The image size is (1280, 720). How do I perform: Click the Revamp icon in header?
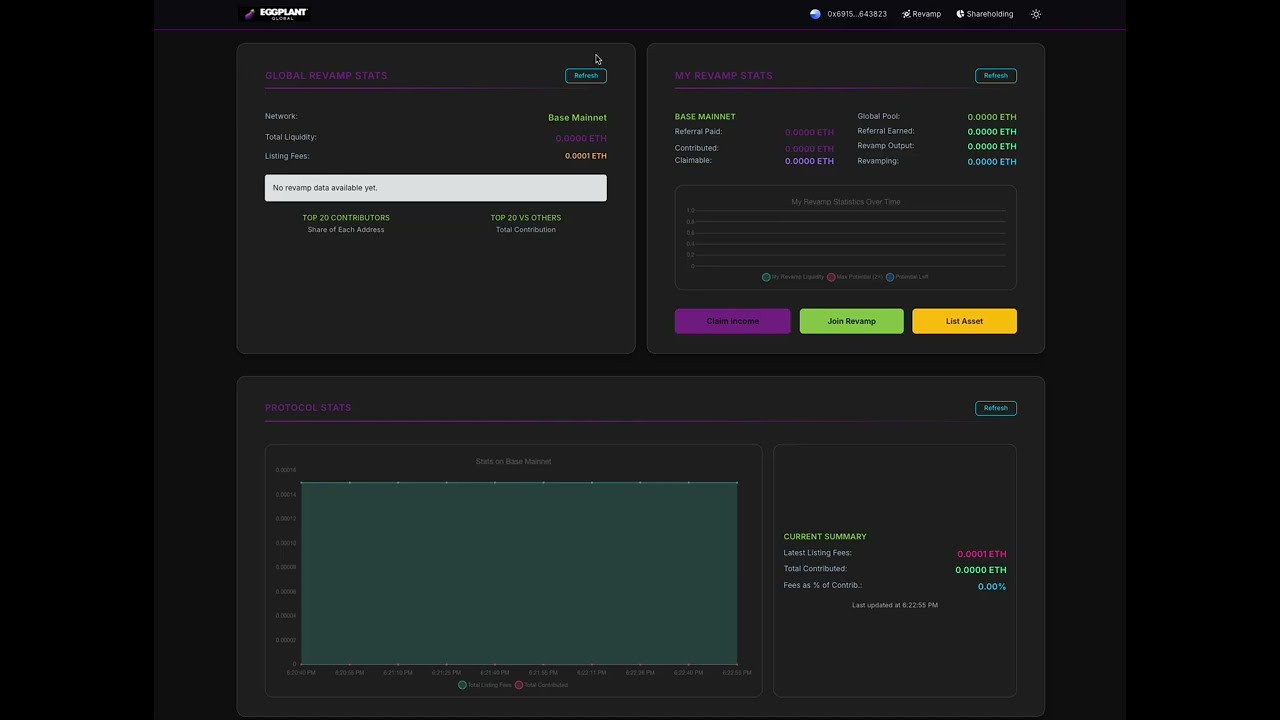(x=906, y=14)
